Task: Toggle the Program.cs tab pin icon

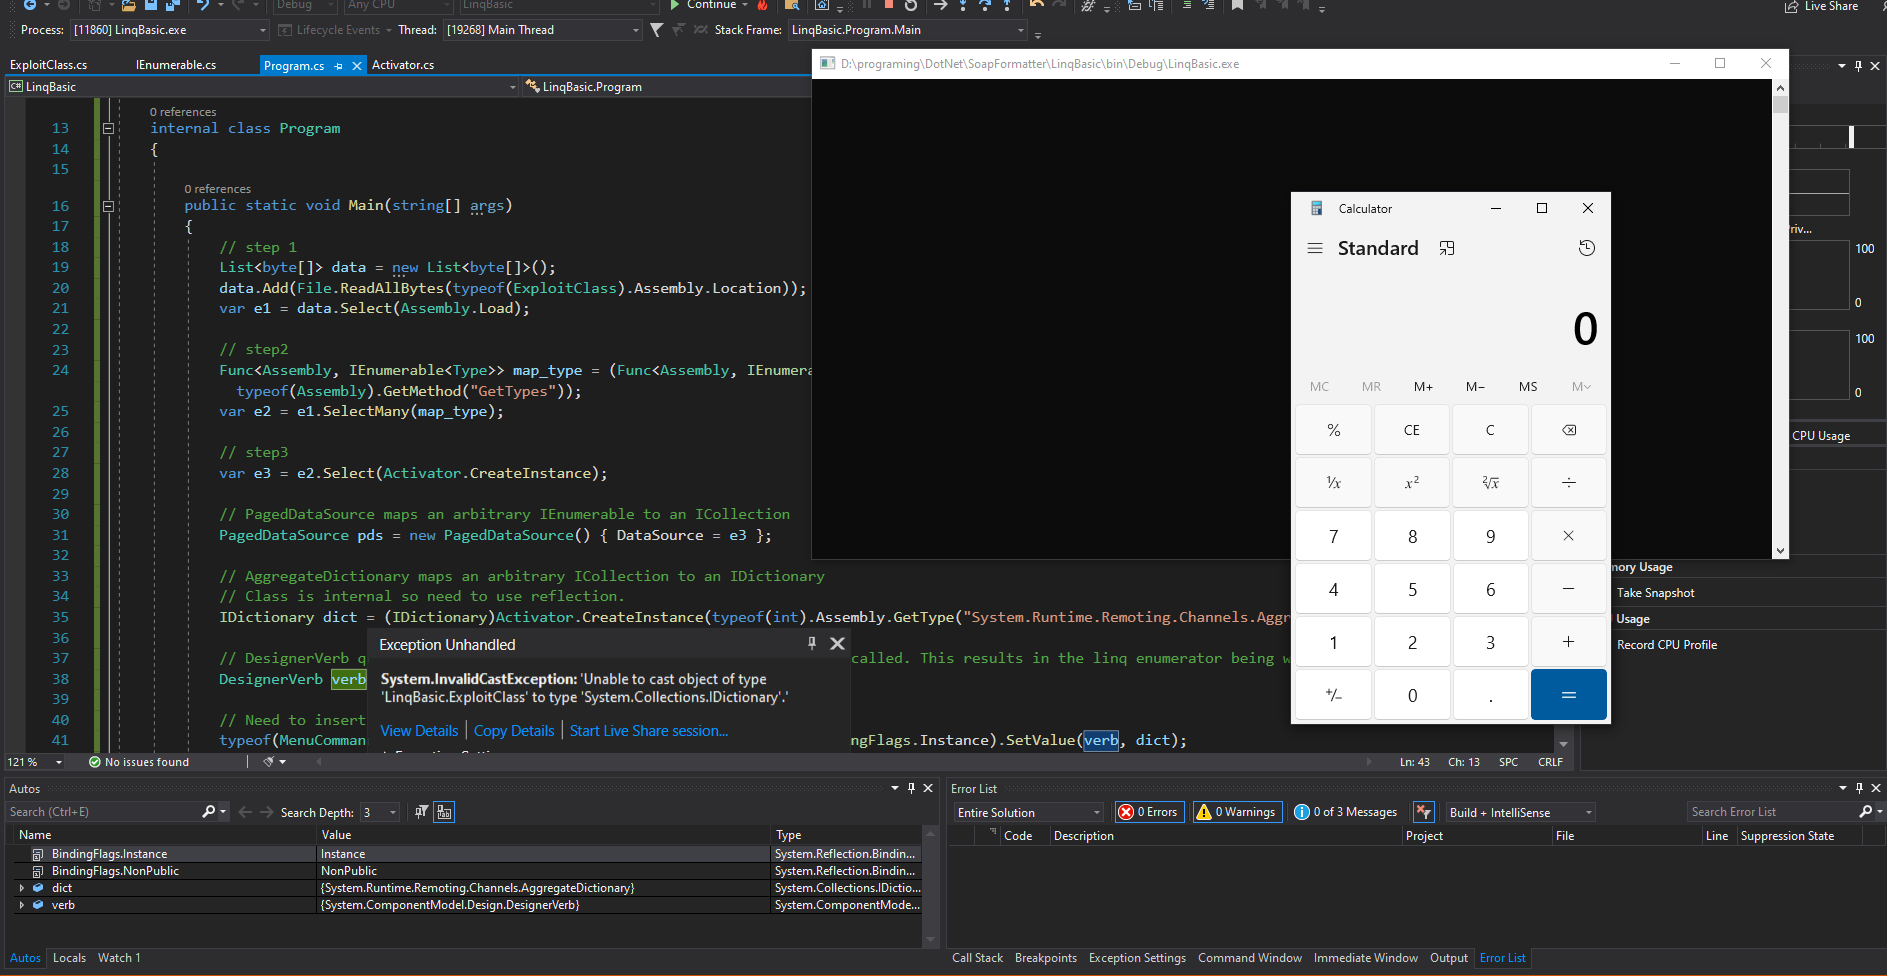Action: (x=338, y=66)
